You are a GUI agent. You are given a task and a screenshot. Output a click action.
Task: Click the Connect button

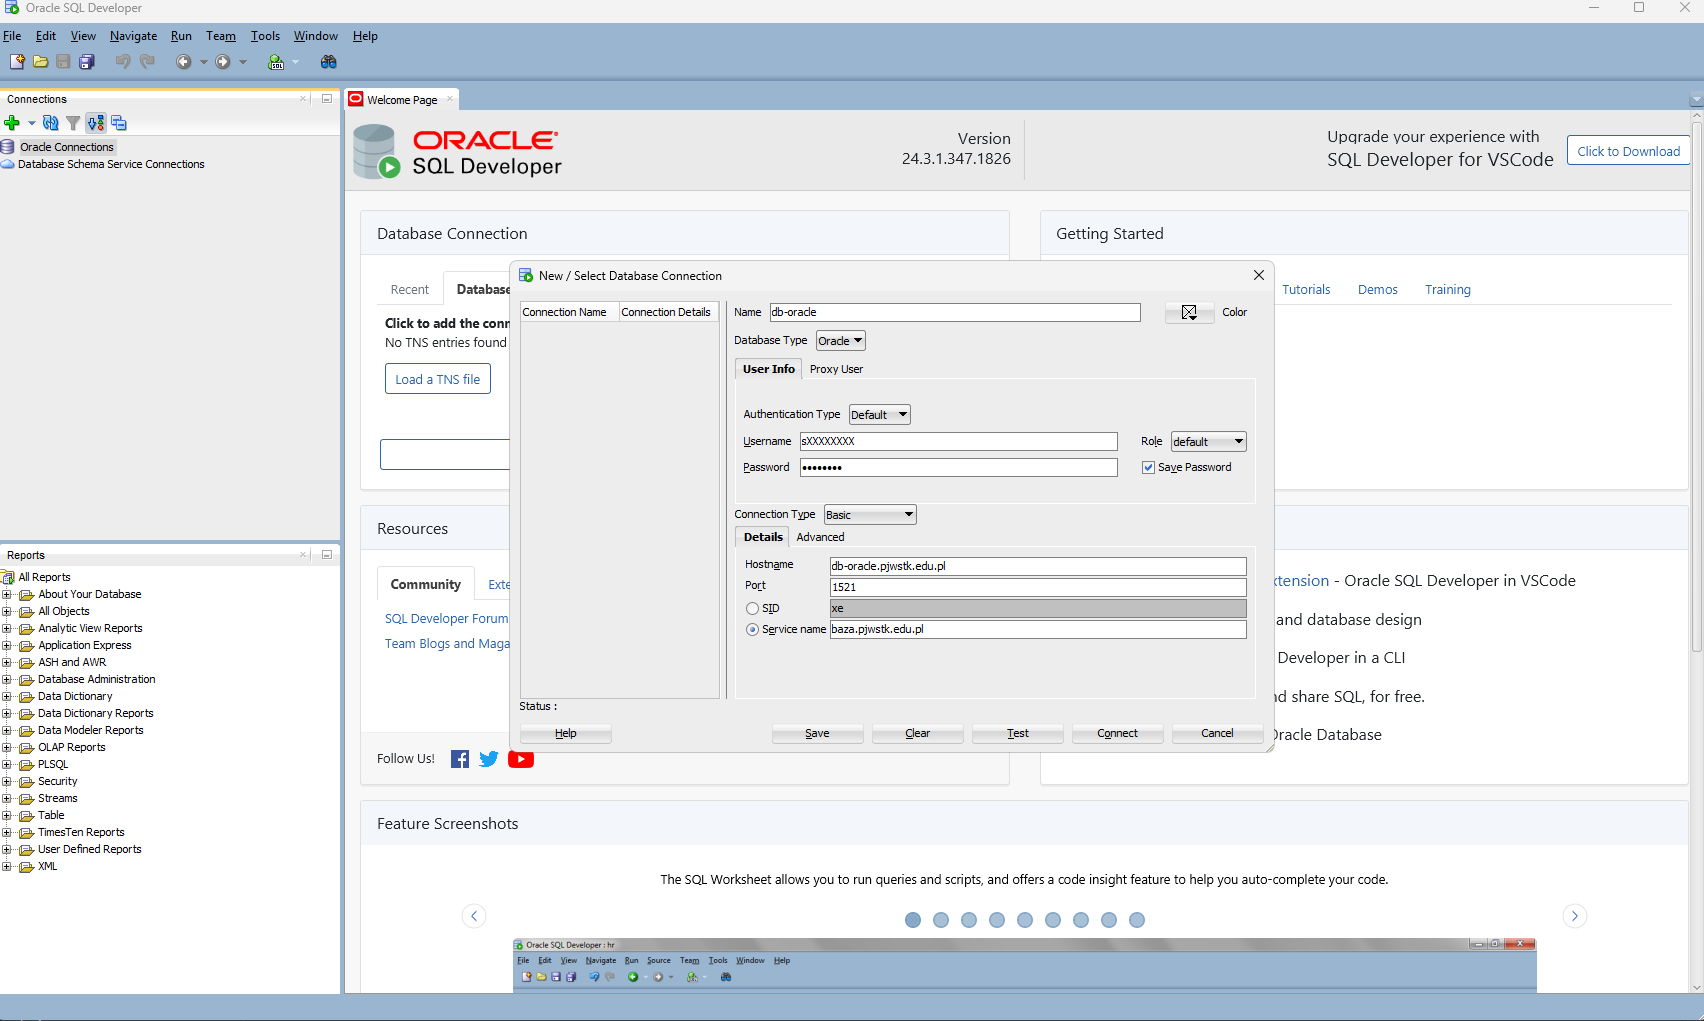pos(1117,733)
